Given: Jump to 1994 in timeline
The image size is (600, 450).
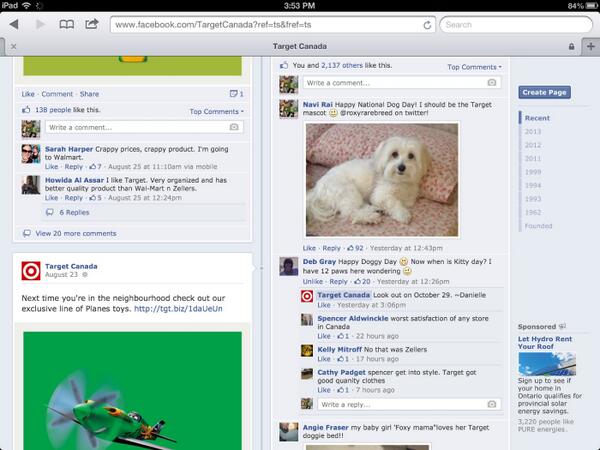Looking at the screenshot, I should (x=533, y=185).
